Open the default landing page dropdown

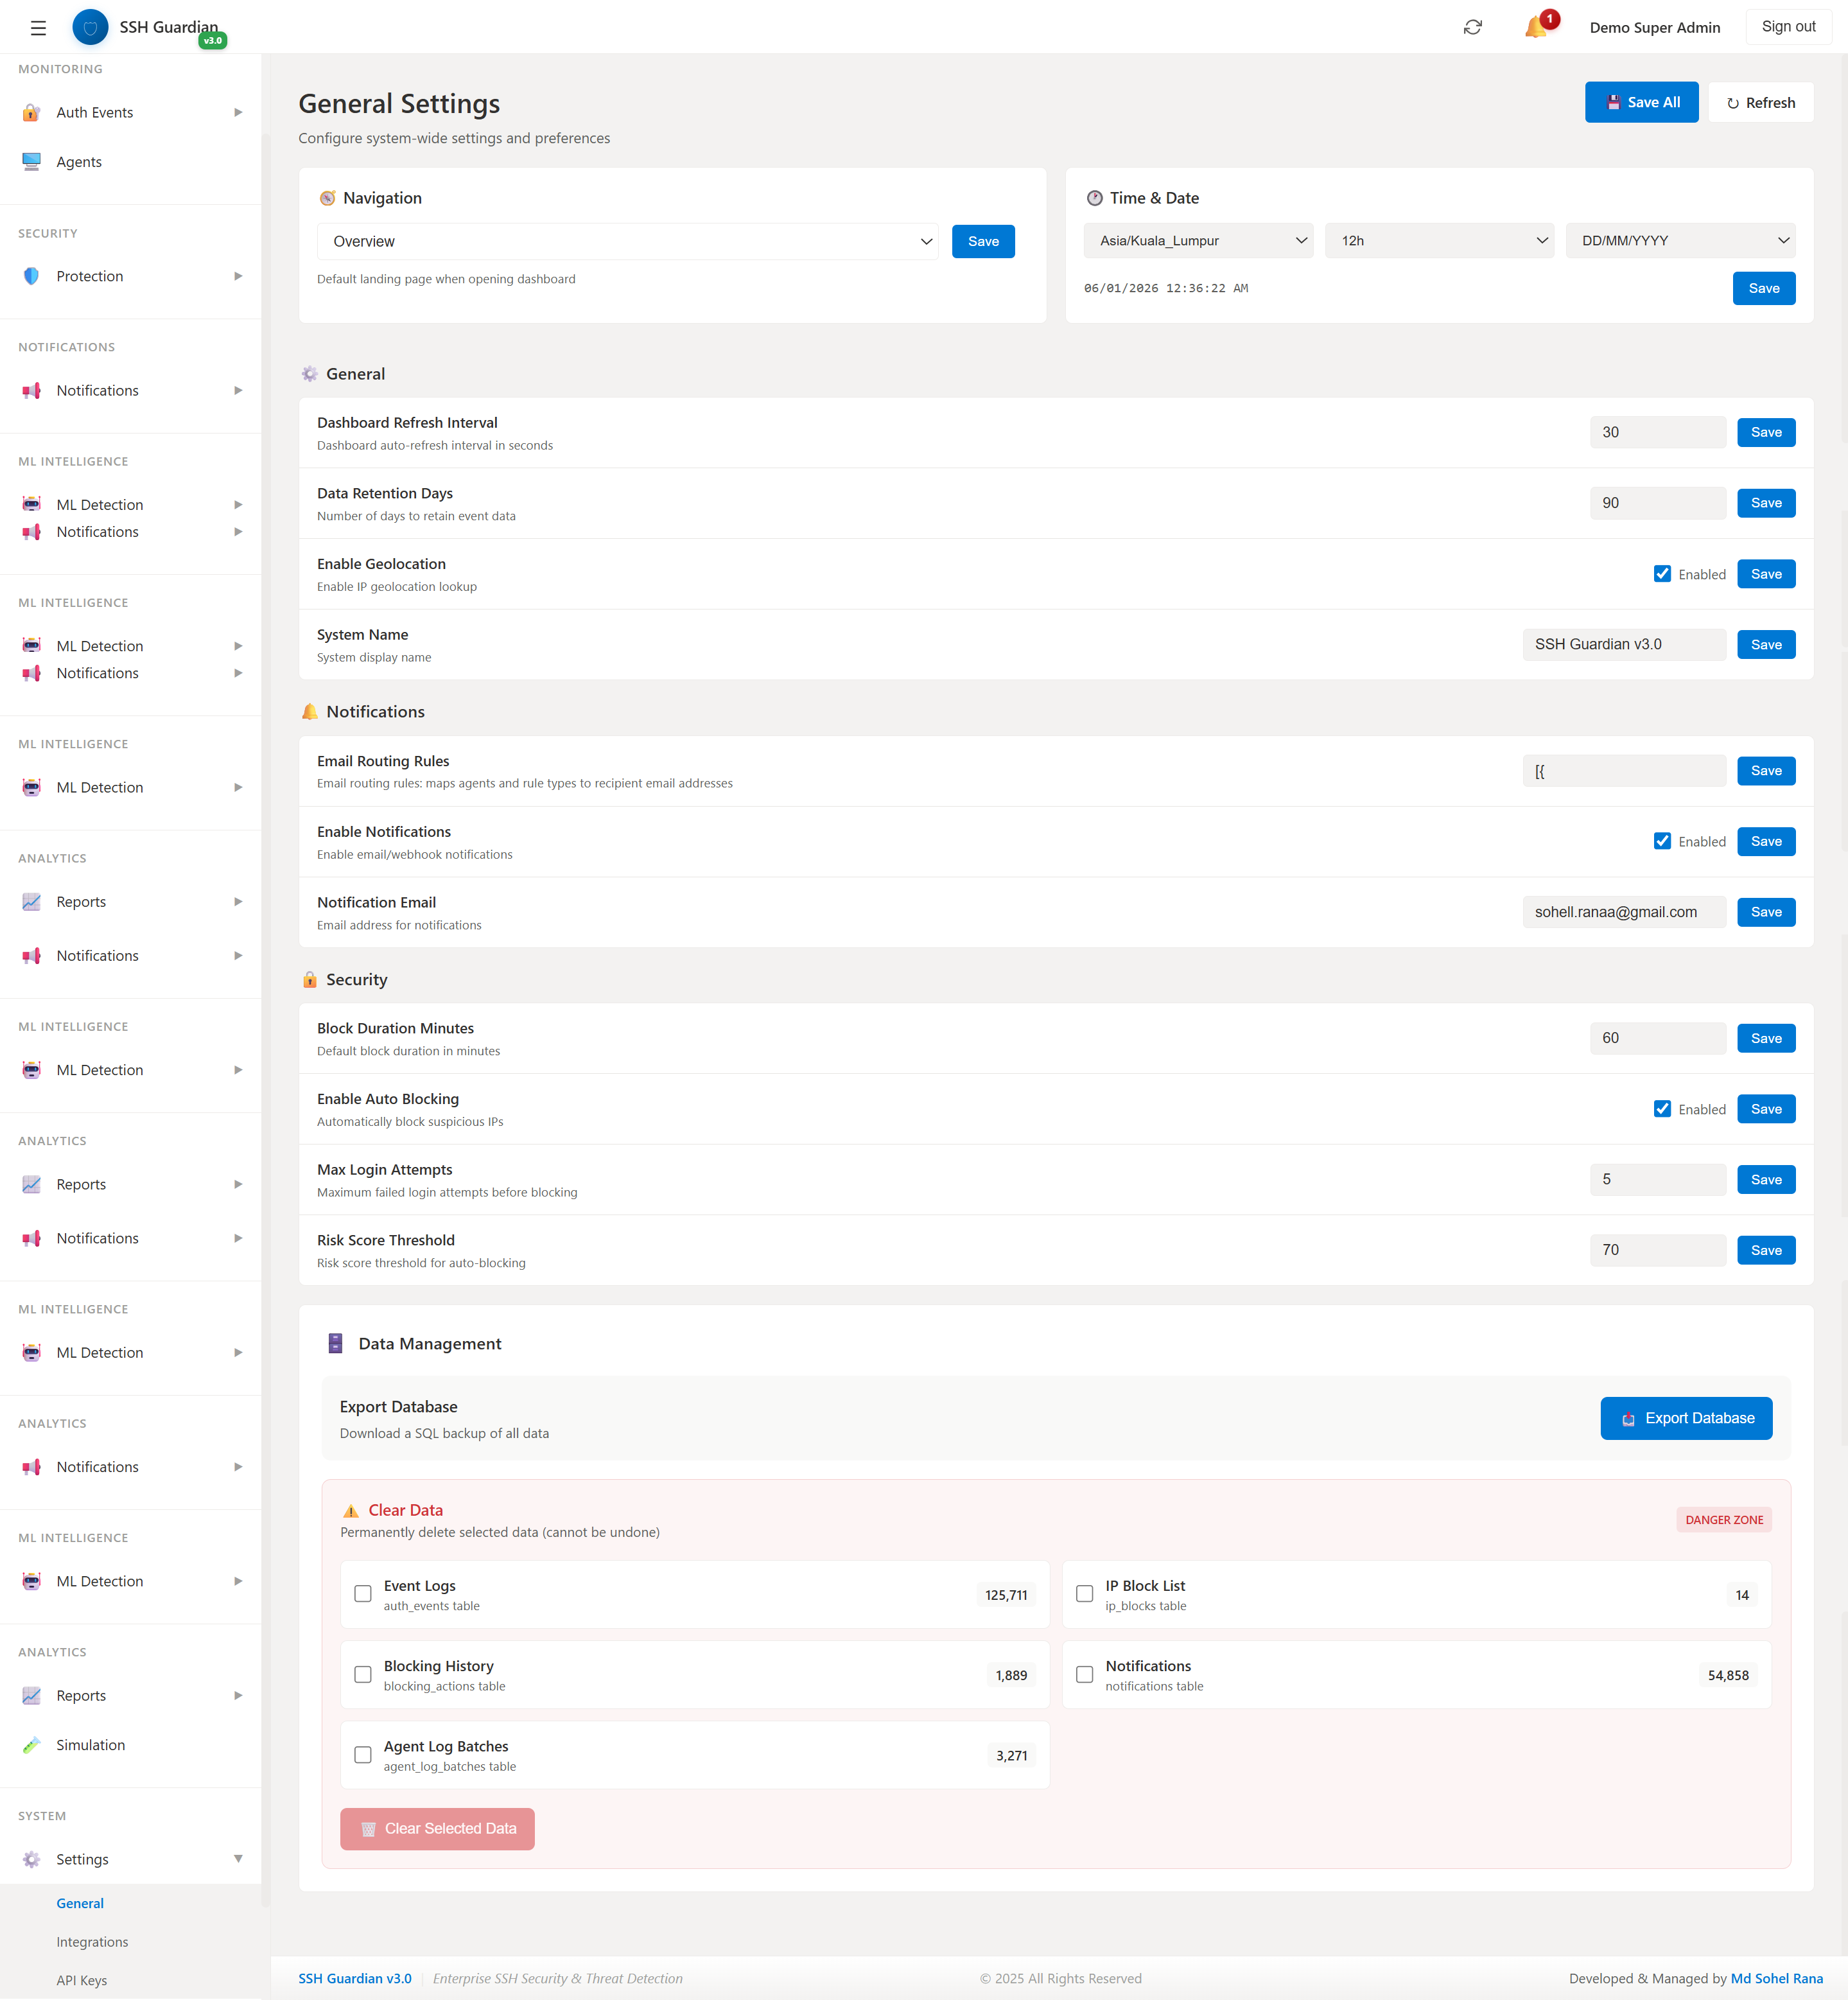point(627,241)
